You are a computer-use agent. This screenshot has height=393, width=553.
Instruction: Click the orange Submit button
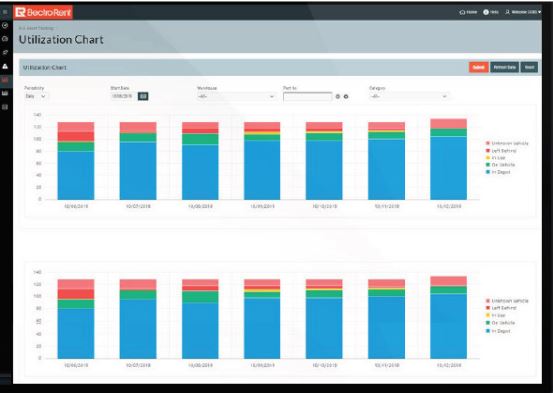pos(479,67)
